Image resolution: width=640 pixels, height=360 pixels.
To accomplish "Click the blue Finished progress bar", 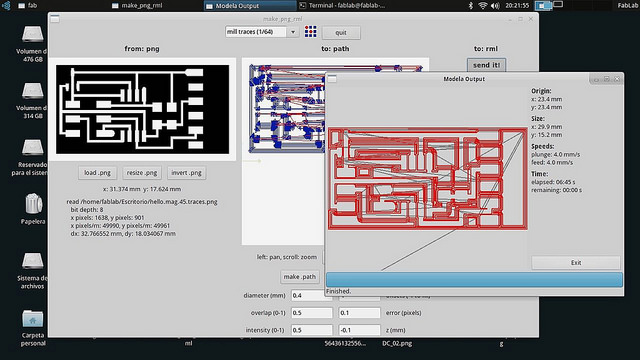I will point(474,280).
